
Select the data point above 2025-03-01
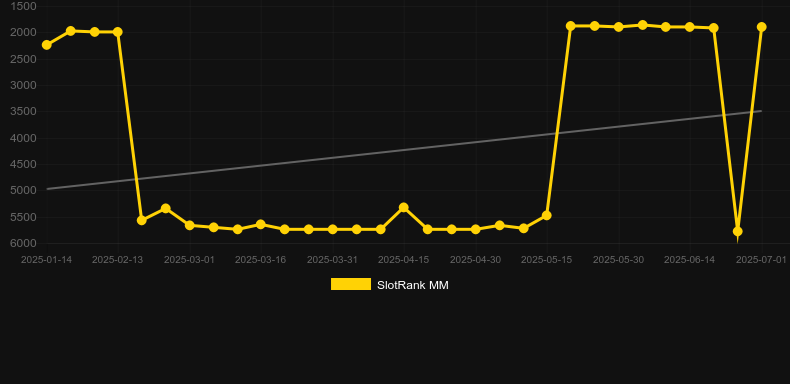[190, 225]
